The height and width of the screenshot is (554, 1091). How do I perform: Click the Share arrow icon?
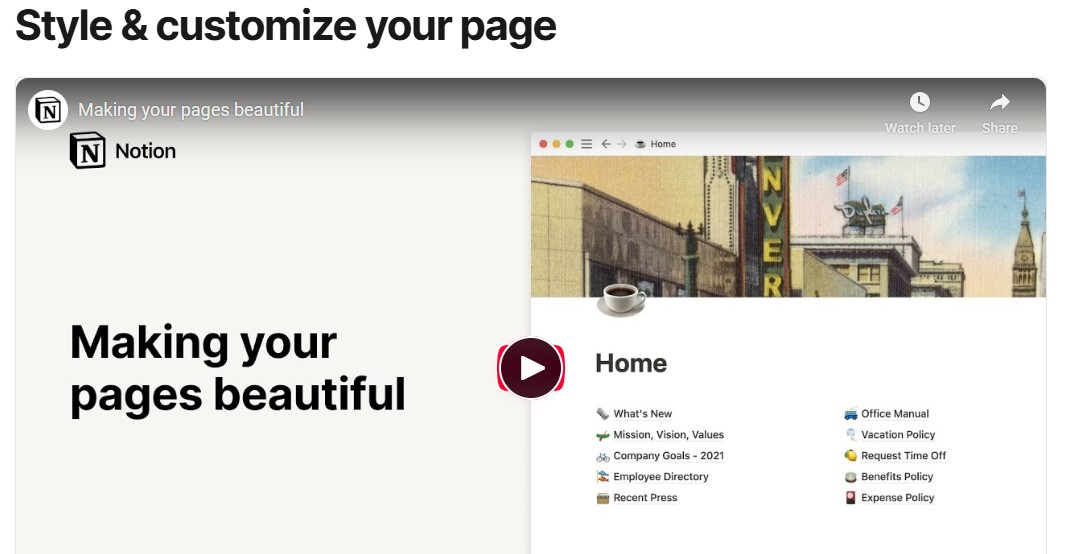pos(999,102)
